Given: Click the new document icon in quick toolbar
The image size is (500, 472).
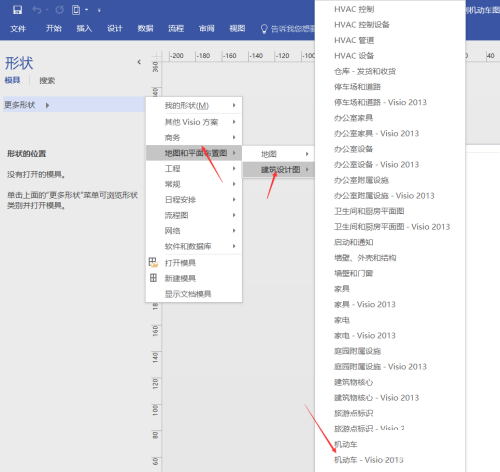Looking at the screenshot, I should tap(76, 10).
